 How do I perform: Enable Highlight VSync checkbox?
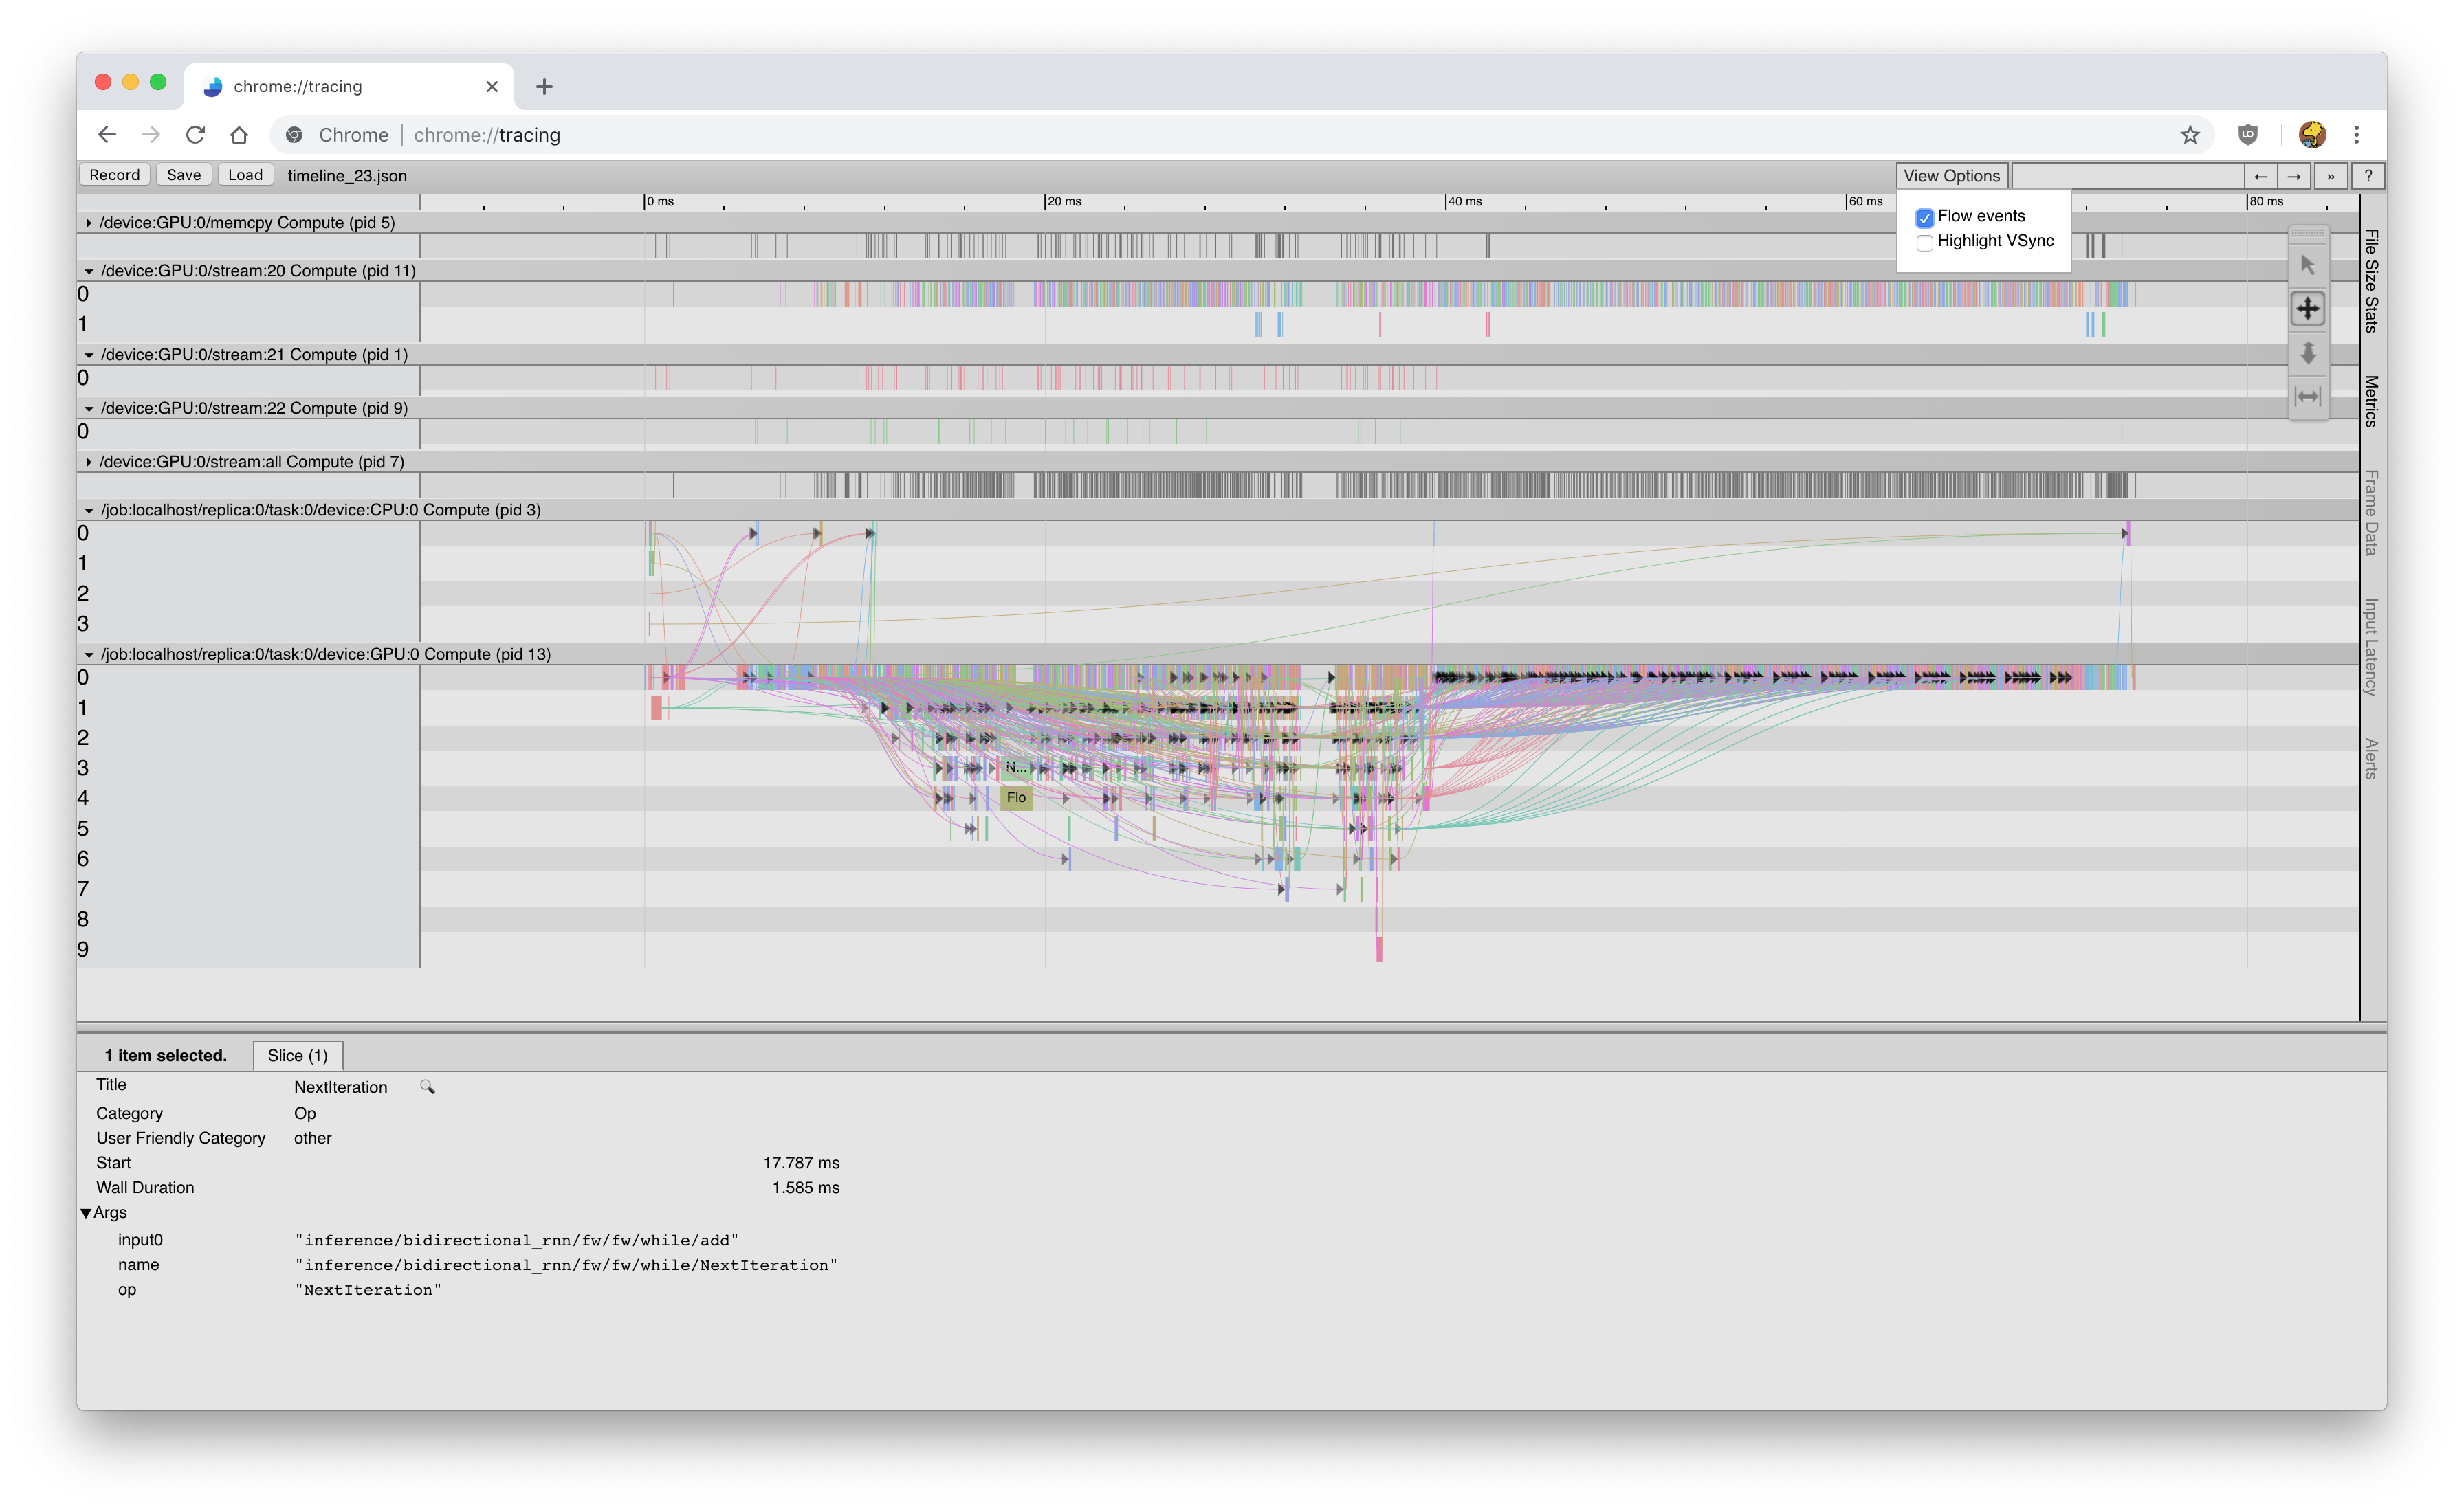[1924, 242]
